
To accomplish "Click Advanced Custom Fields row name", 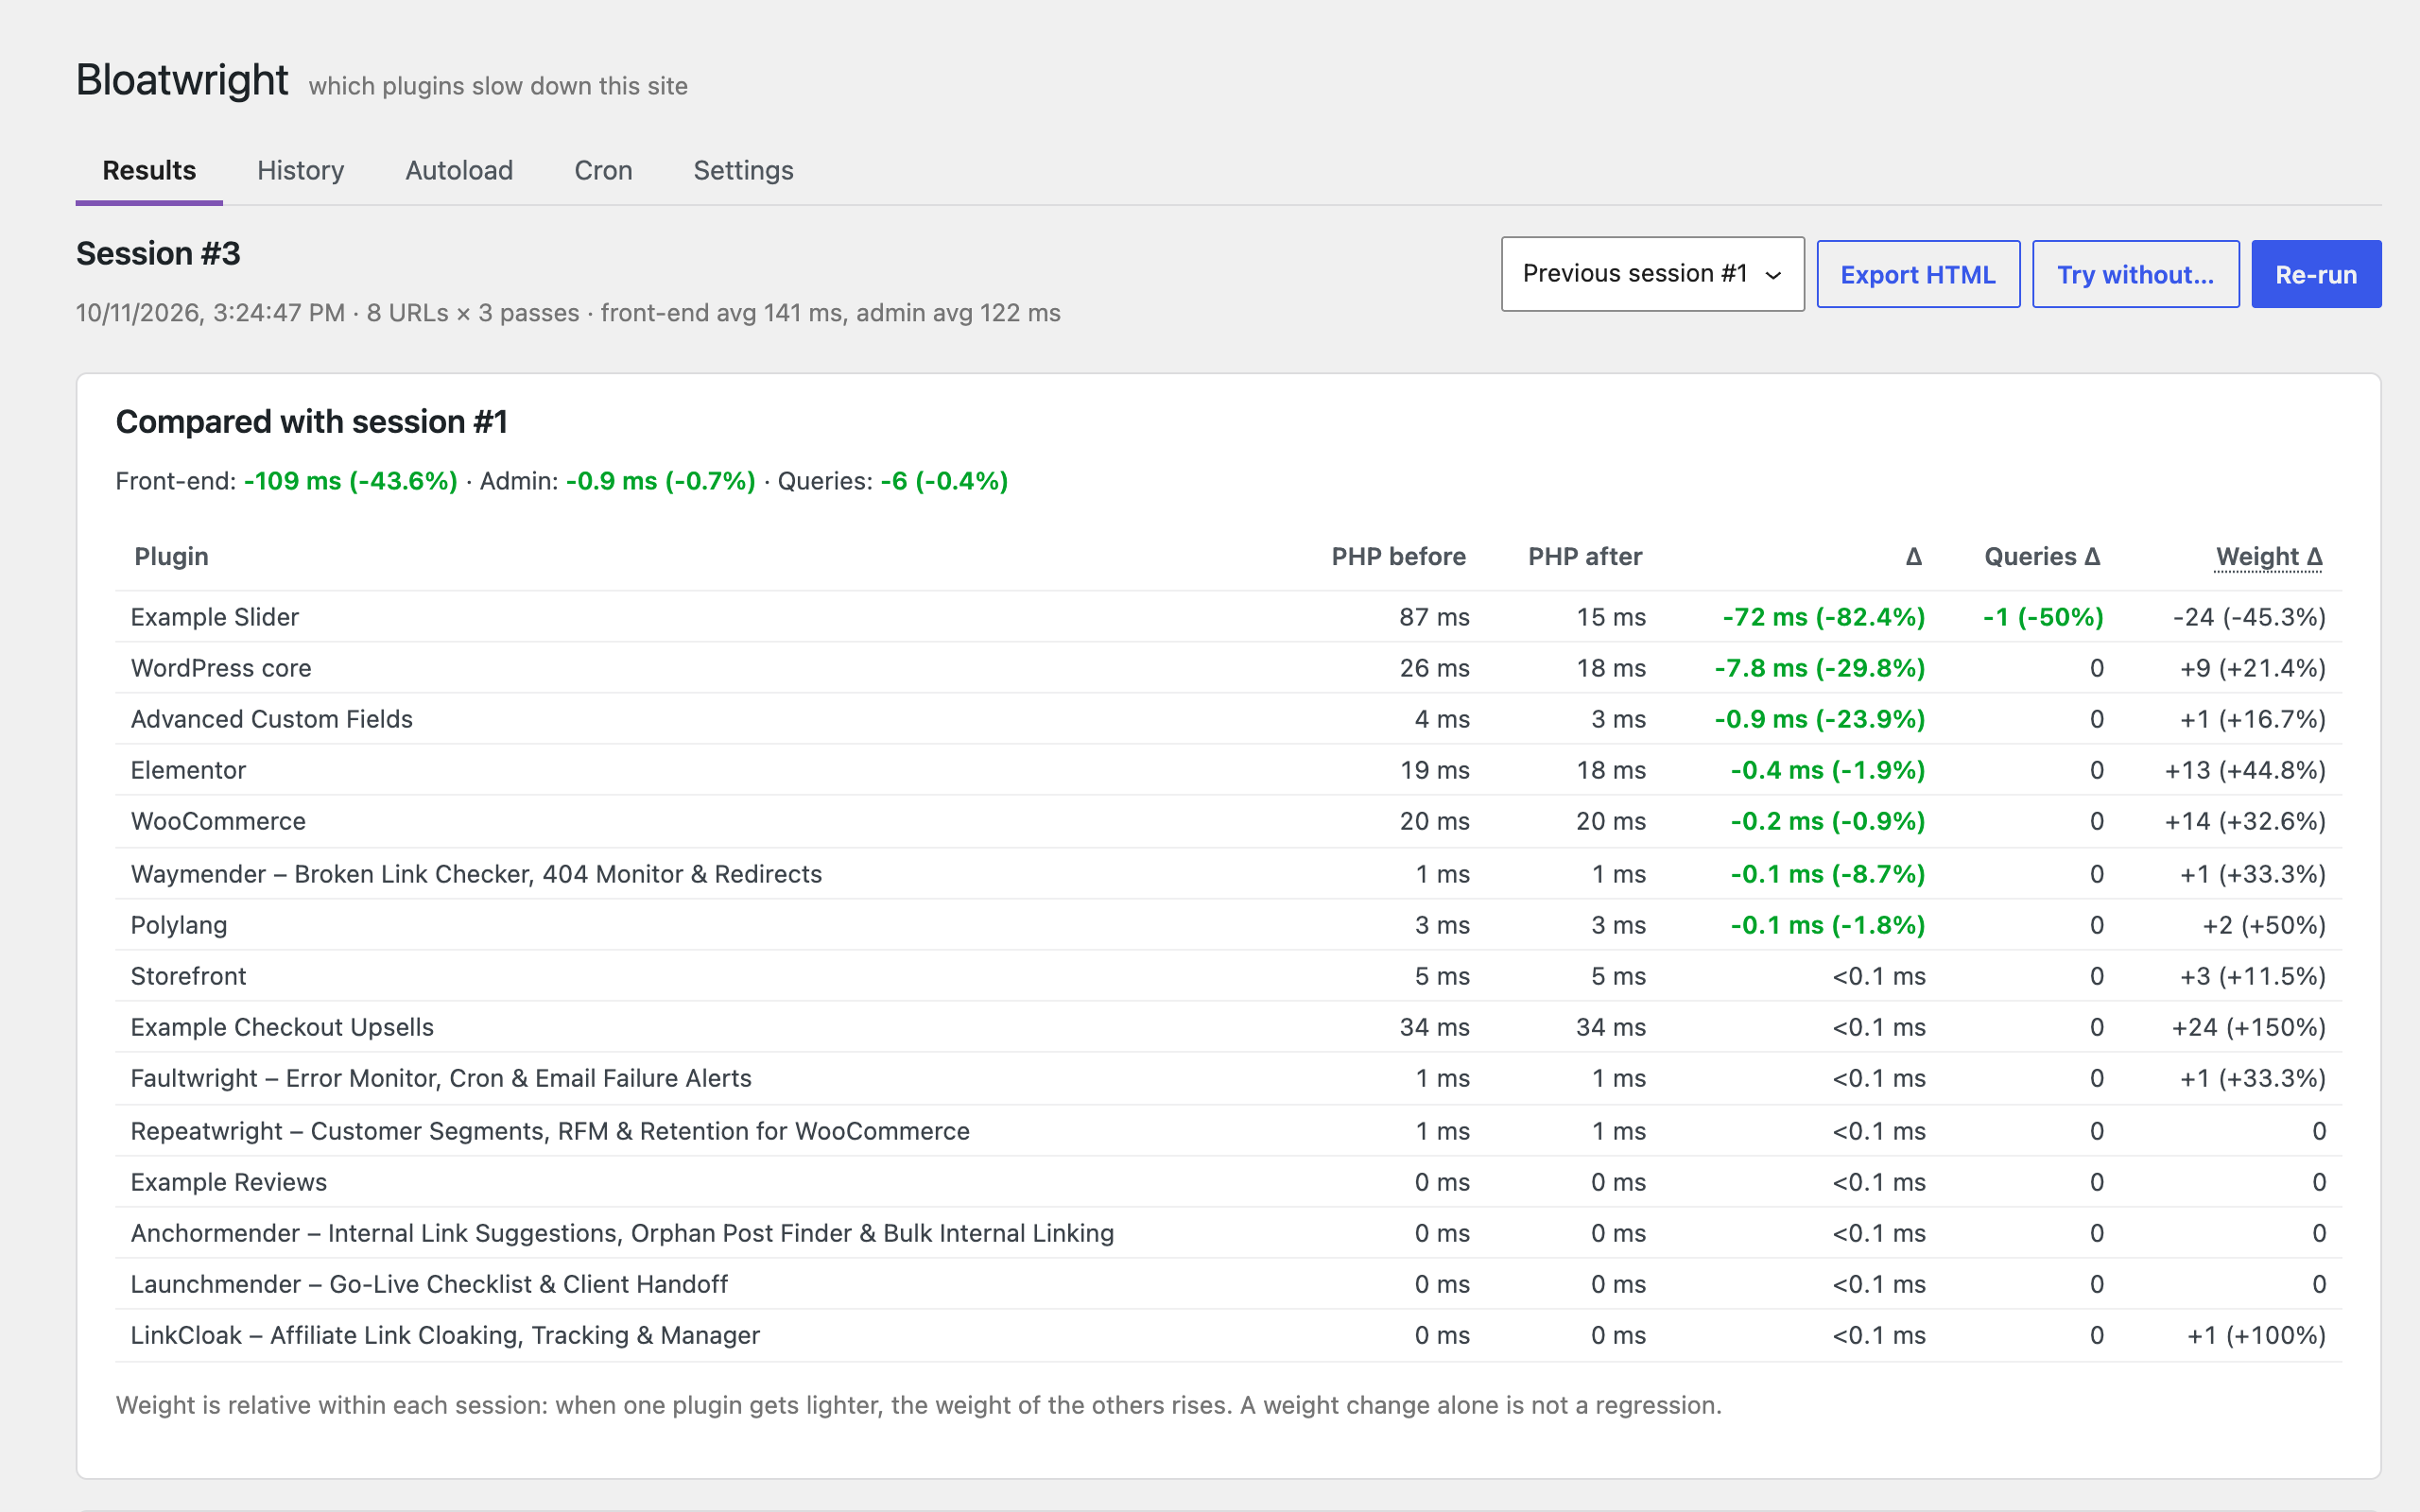I will [x=272, y=719].
